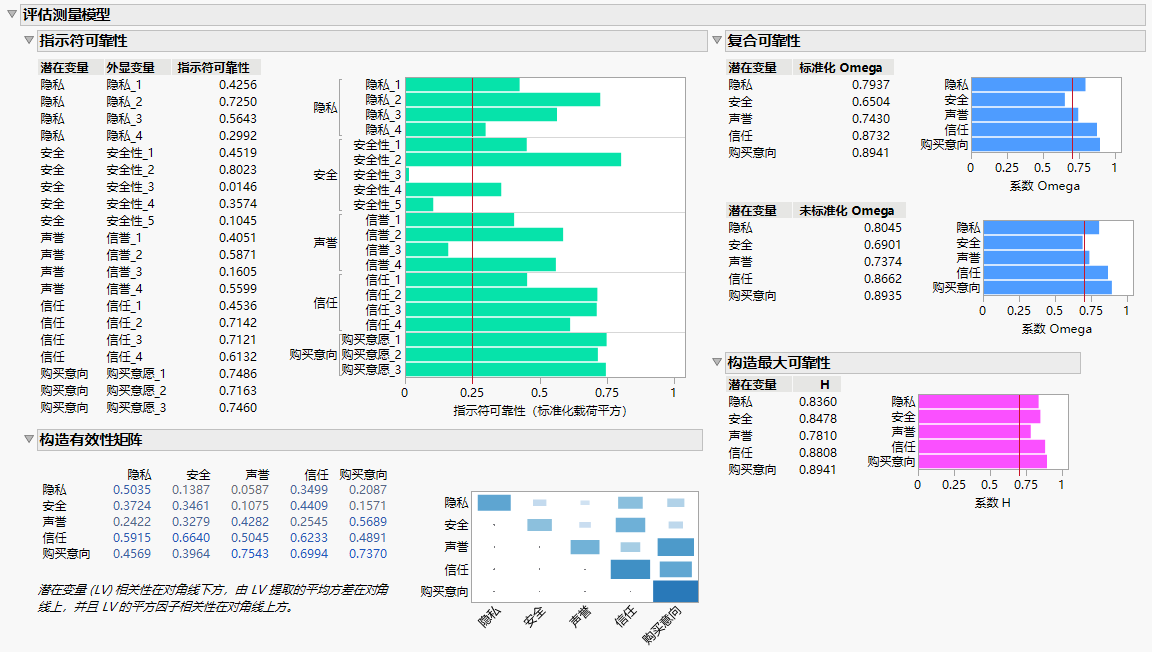Collapse the 指示符可靠性 section triangle

(x=29, y=40)
